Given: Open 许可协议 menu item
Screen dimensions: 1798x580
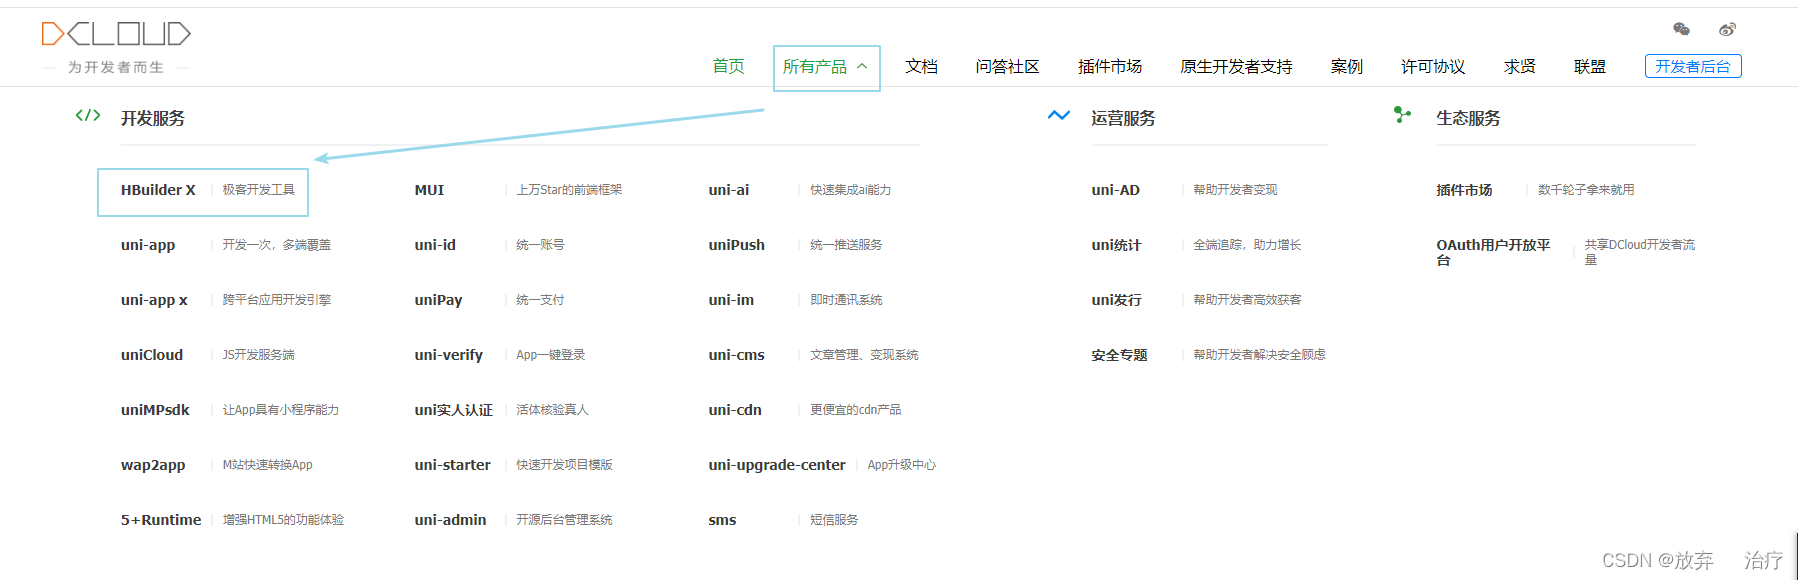Looking at the screenshot, I should click(x=1433, y=67).
